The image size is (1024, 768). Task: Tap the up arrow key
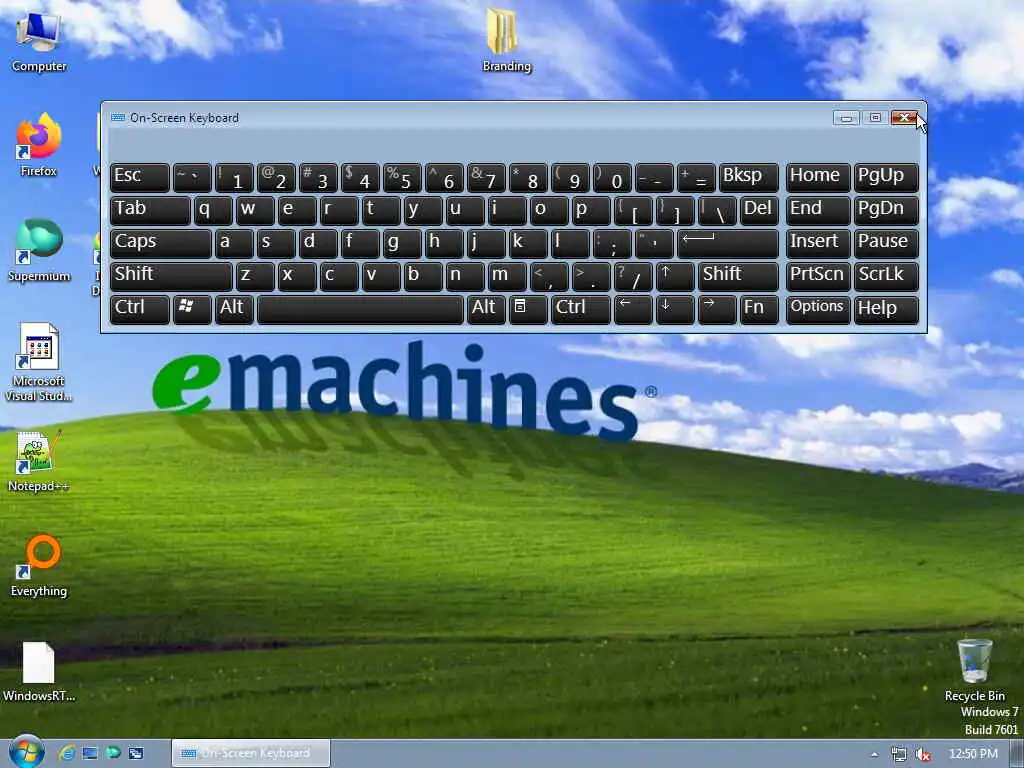pos(675,277)
